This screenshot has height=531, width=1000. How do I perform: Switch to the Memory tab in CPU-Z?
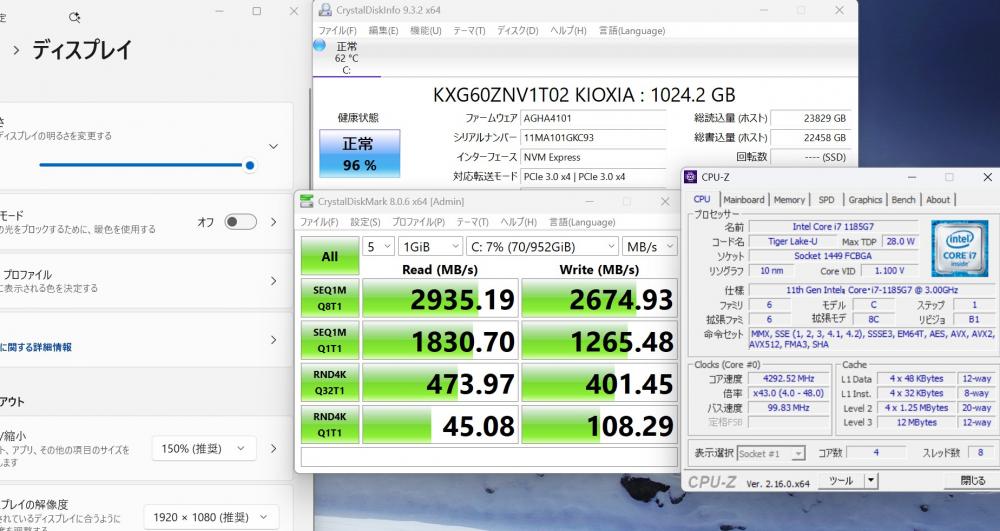[x=789, y=200]
